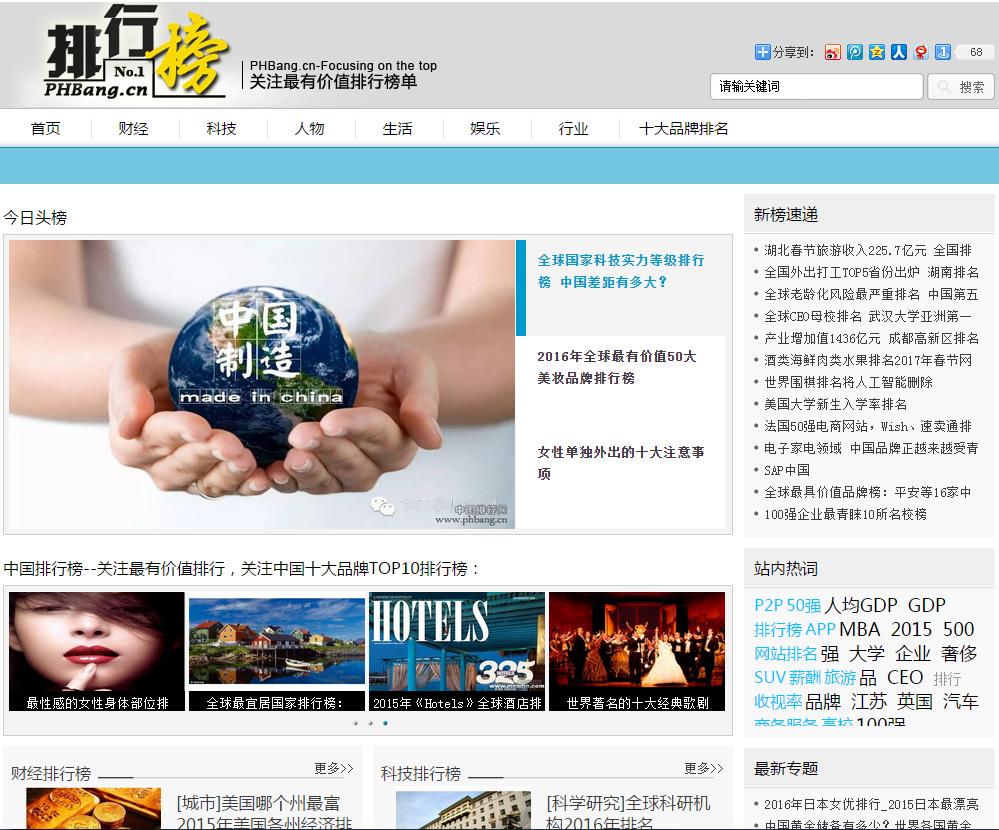Select headline 女性单独外出的十大注意事项
This screenshot has height=830, width=999.
621,463
